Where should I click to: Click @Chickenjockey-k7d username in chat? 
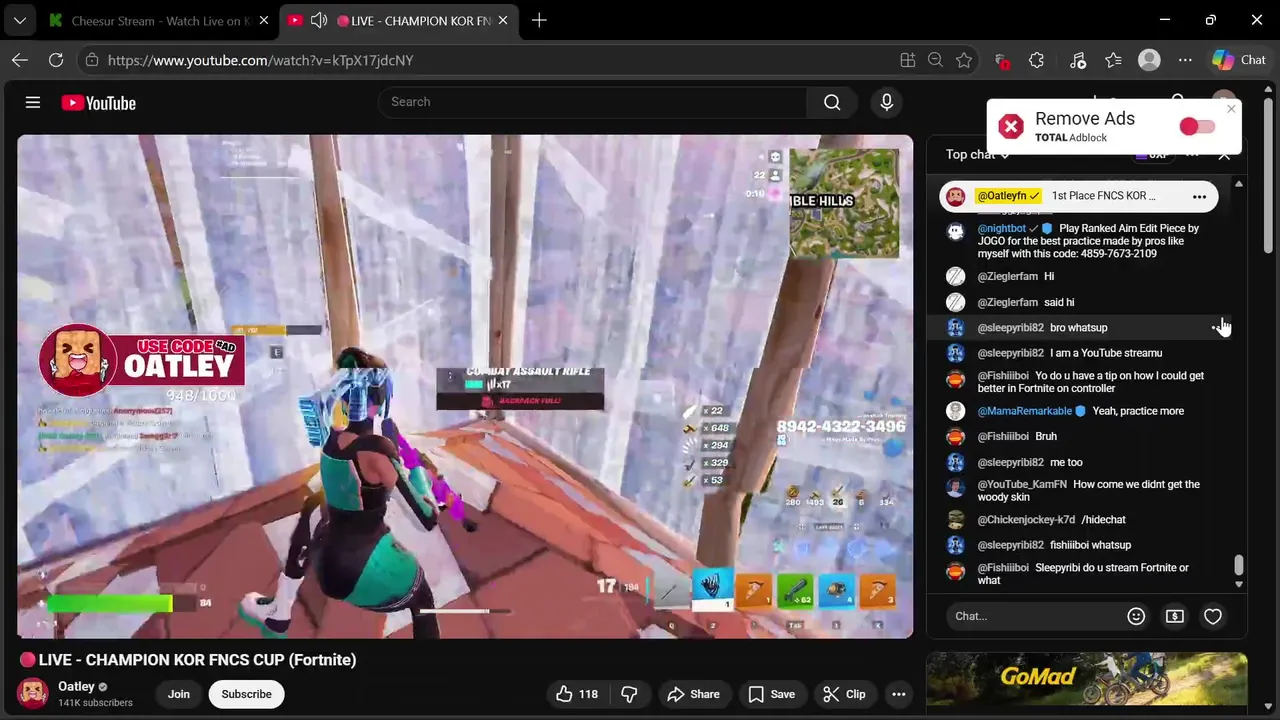(x=1026, y=520)
